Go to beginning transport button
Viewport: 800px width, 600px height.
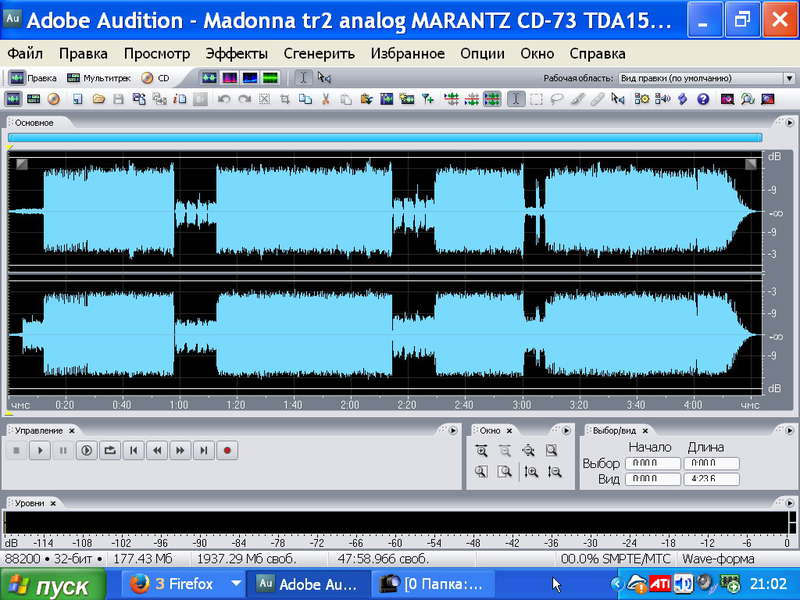click(134, 451)
